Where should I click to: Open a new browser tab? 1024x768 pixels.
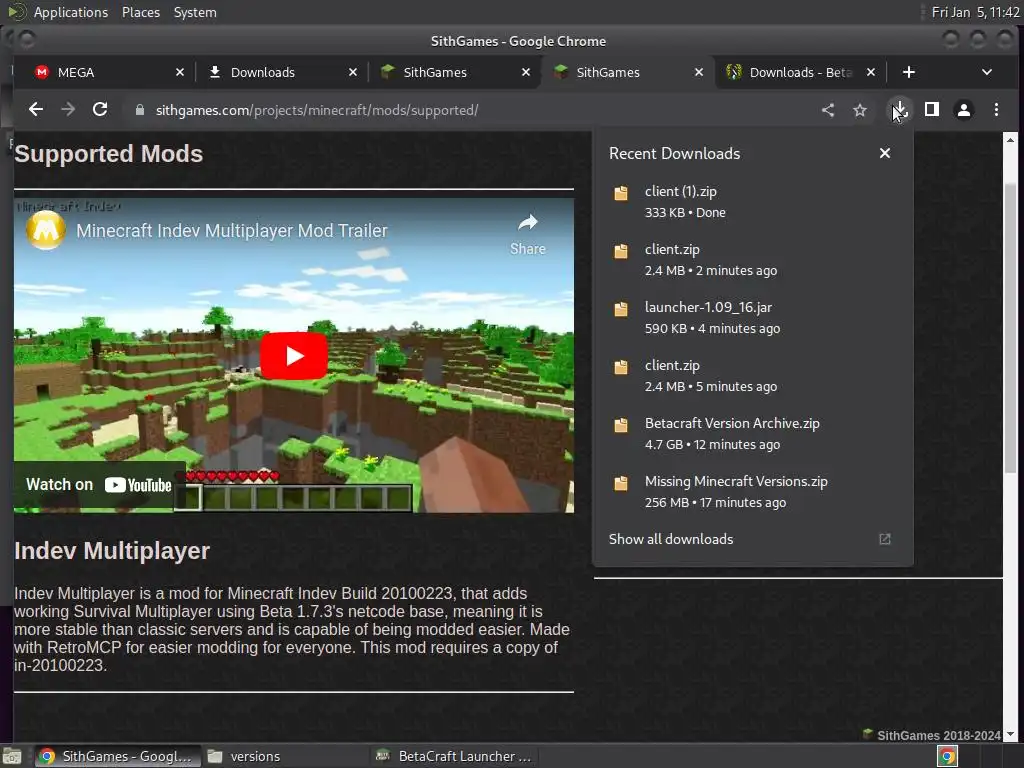coord(908,72)
